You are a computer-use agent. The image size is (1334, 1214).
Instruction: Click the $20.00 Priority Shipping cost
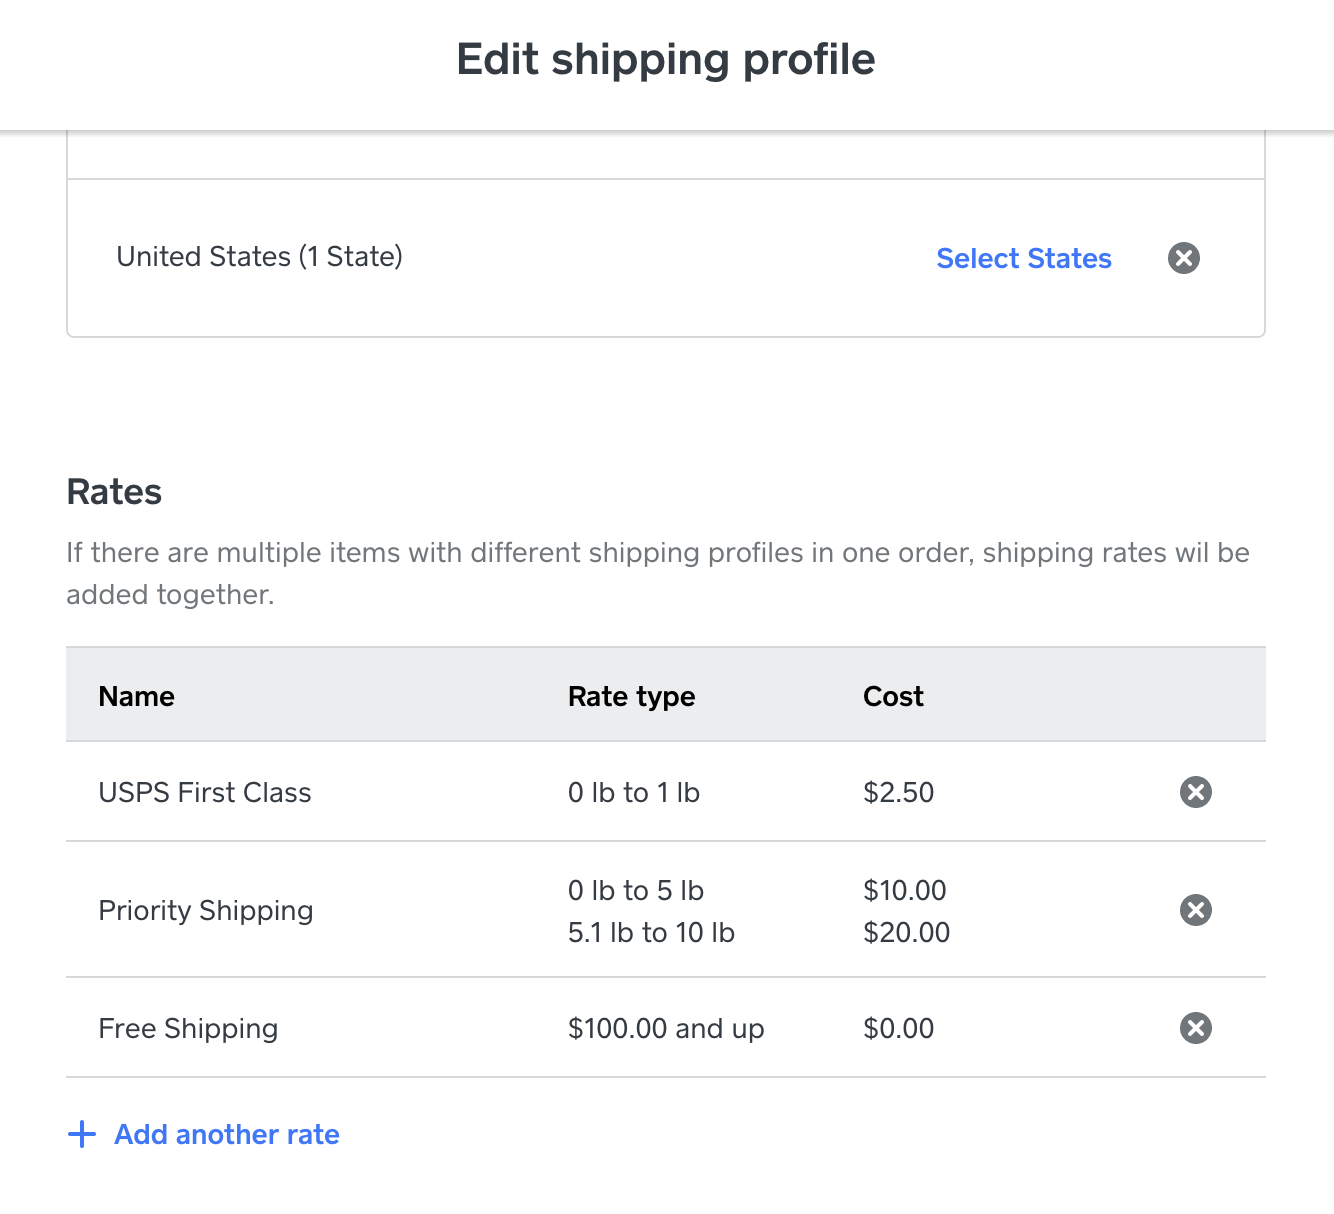pyautogui.click(x=906, y=932)
